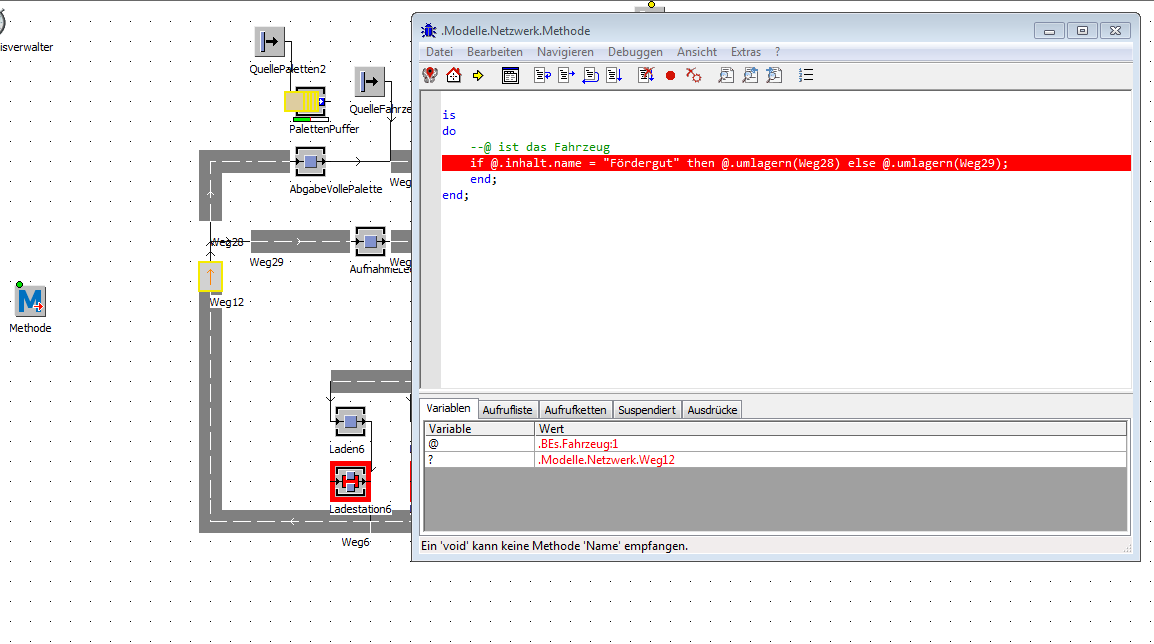The image size is (1154, 644).
Task: Click the 'is' keyword line in editor
Action: click(449, 115)
